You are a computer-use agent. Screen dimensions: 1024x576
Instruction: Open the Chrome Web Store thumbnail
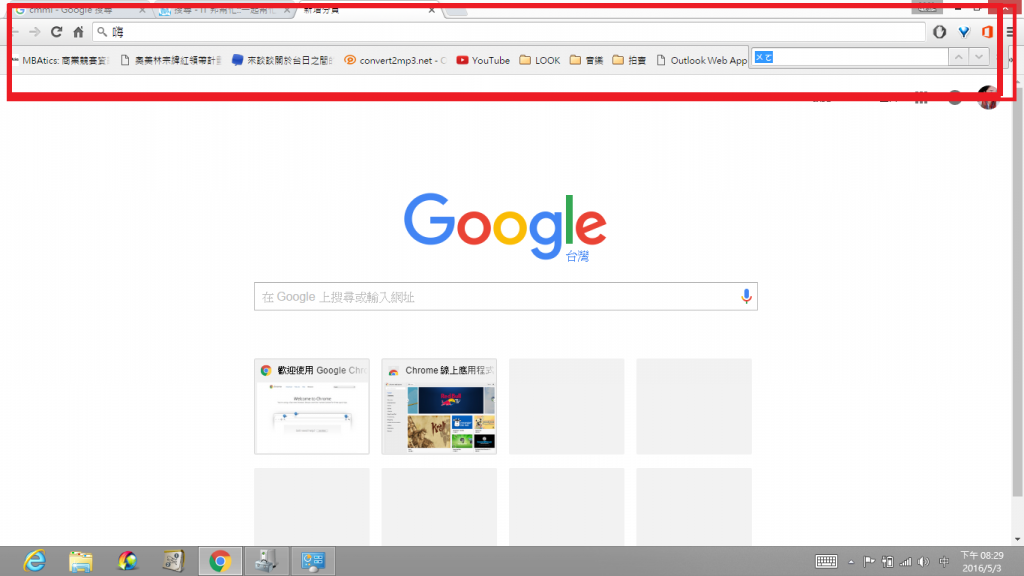pyautogui.click(x=439, y=406)
